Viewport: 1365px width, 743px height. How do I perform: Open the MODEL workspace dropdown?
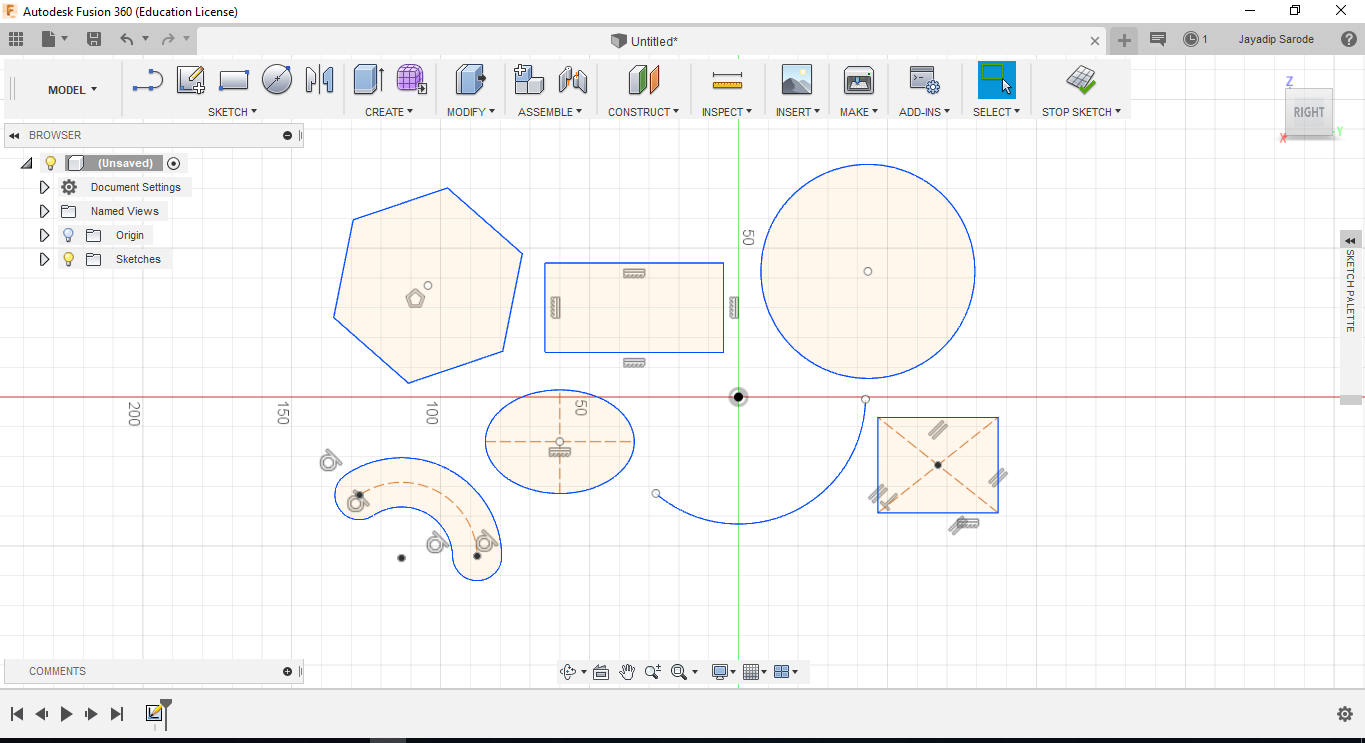(72, 90)
